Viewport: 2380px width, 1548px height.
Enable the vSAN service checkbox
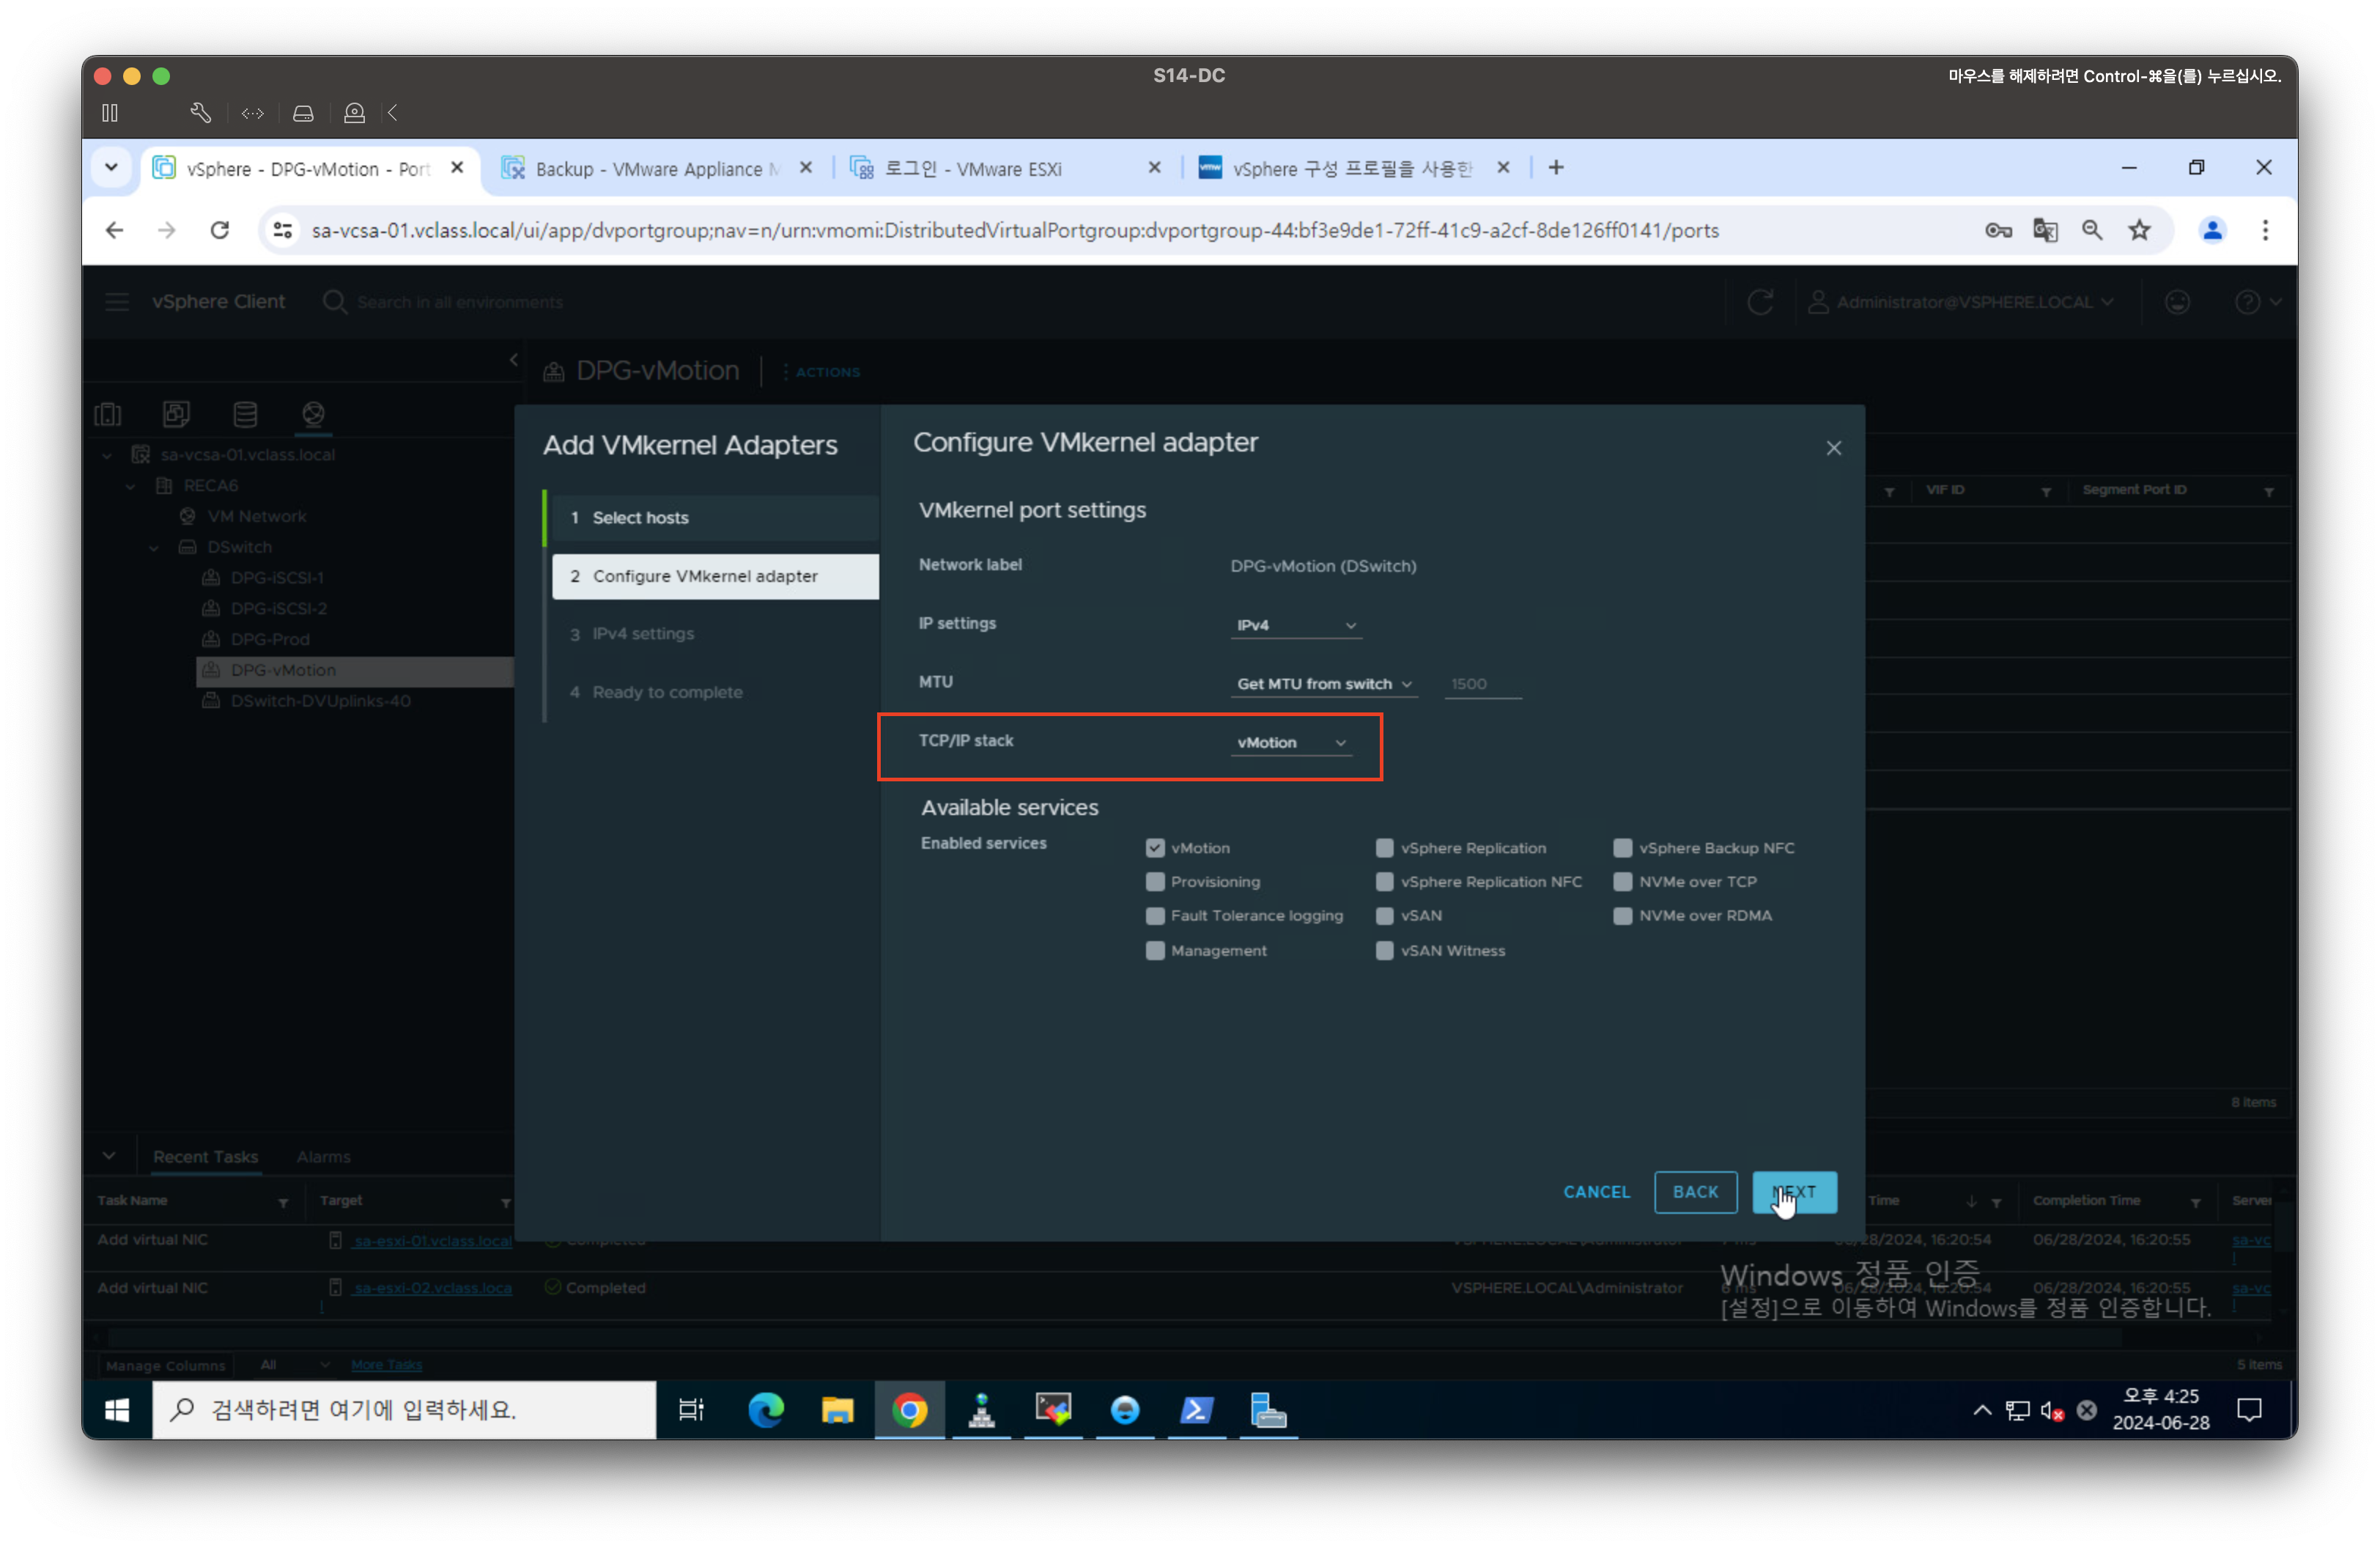(1384, 916)
